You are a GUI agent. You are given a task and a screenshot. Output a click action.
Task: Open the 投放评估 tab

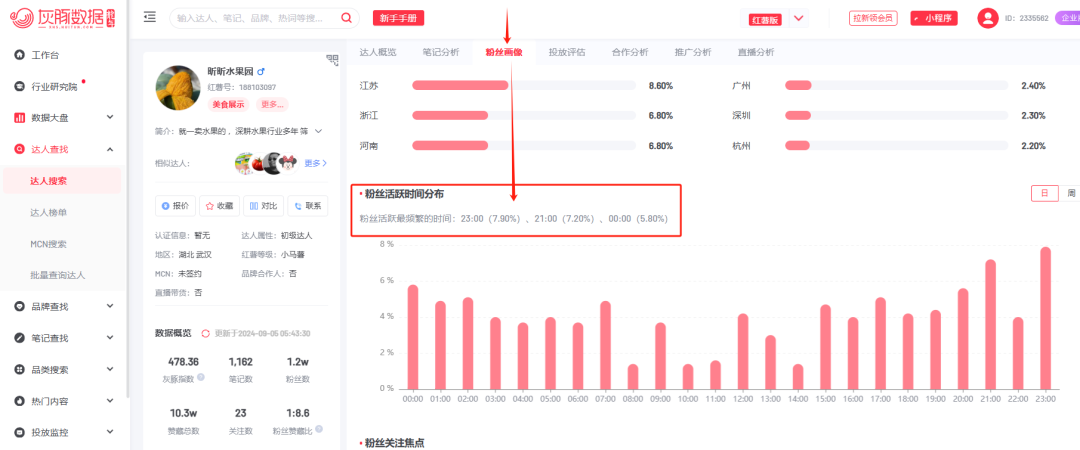coord(567,52)
